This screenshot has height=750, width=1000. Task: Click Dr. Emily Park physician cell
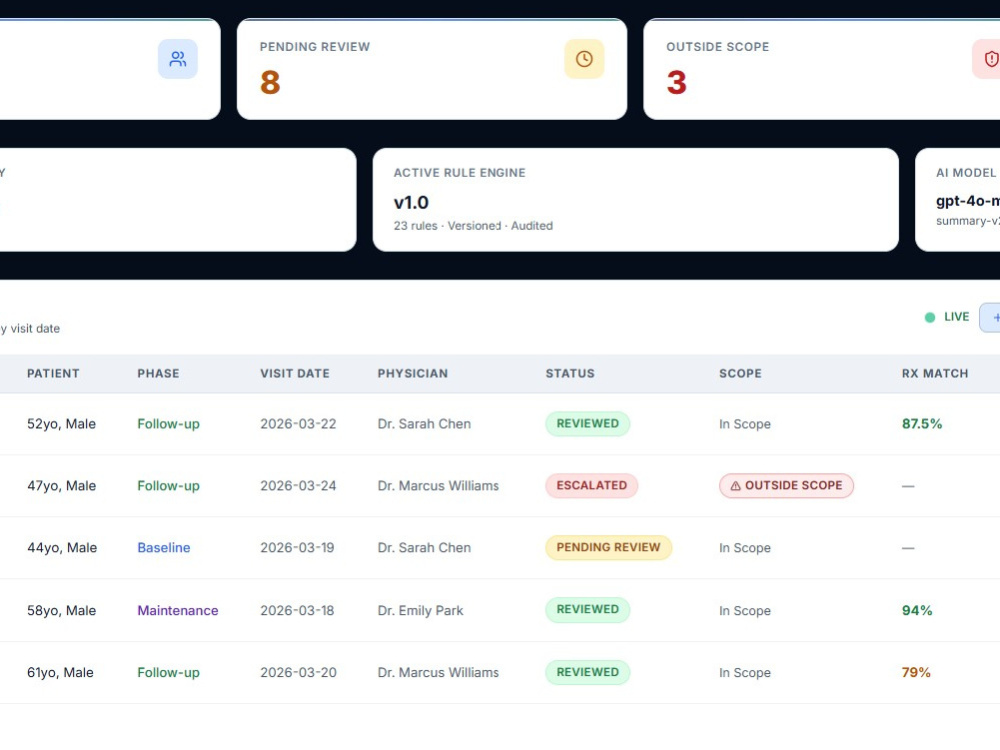tap(420, 610)
